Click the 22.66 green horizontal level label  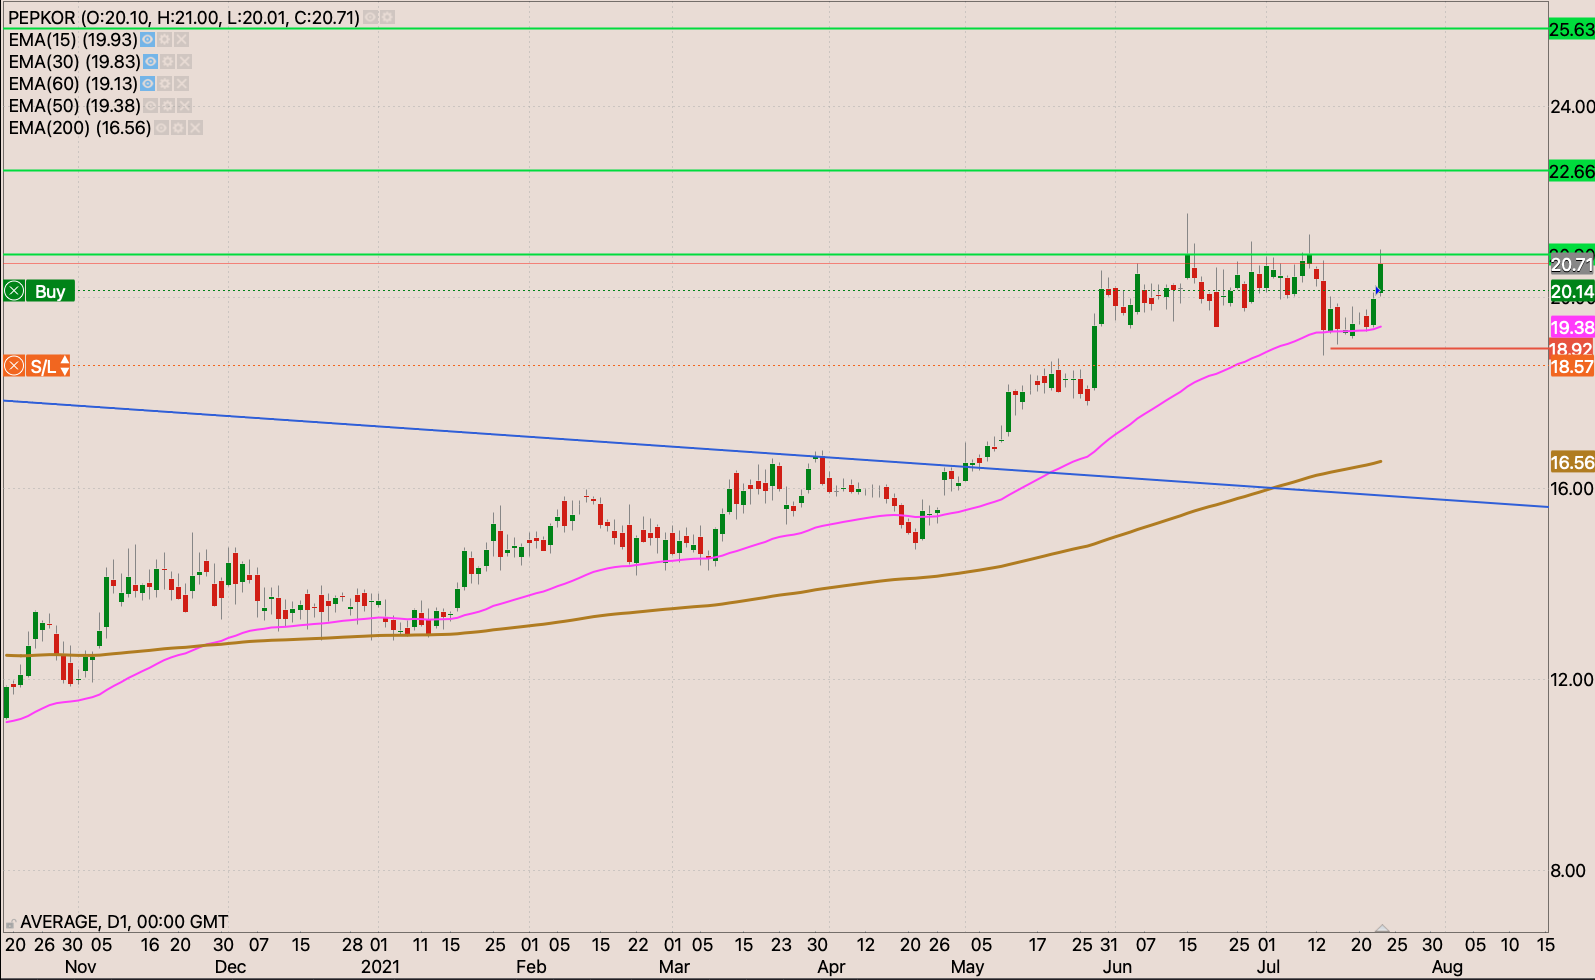point(1571,171)
